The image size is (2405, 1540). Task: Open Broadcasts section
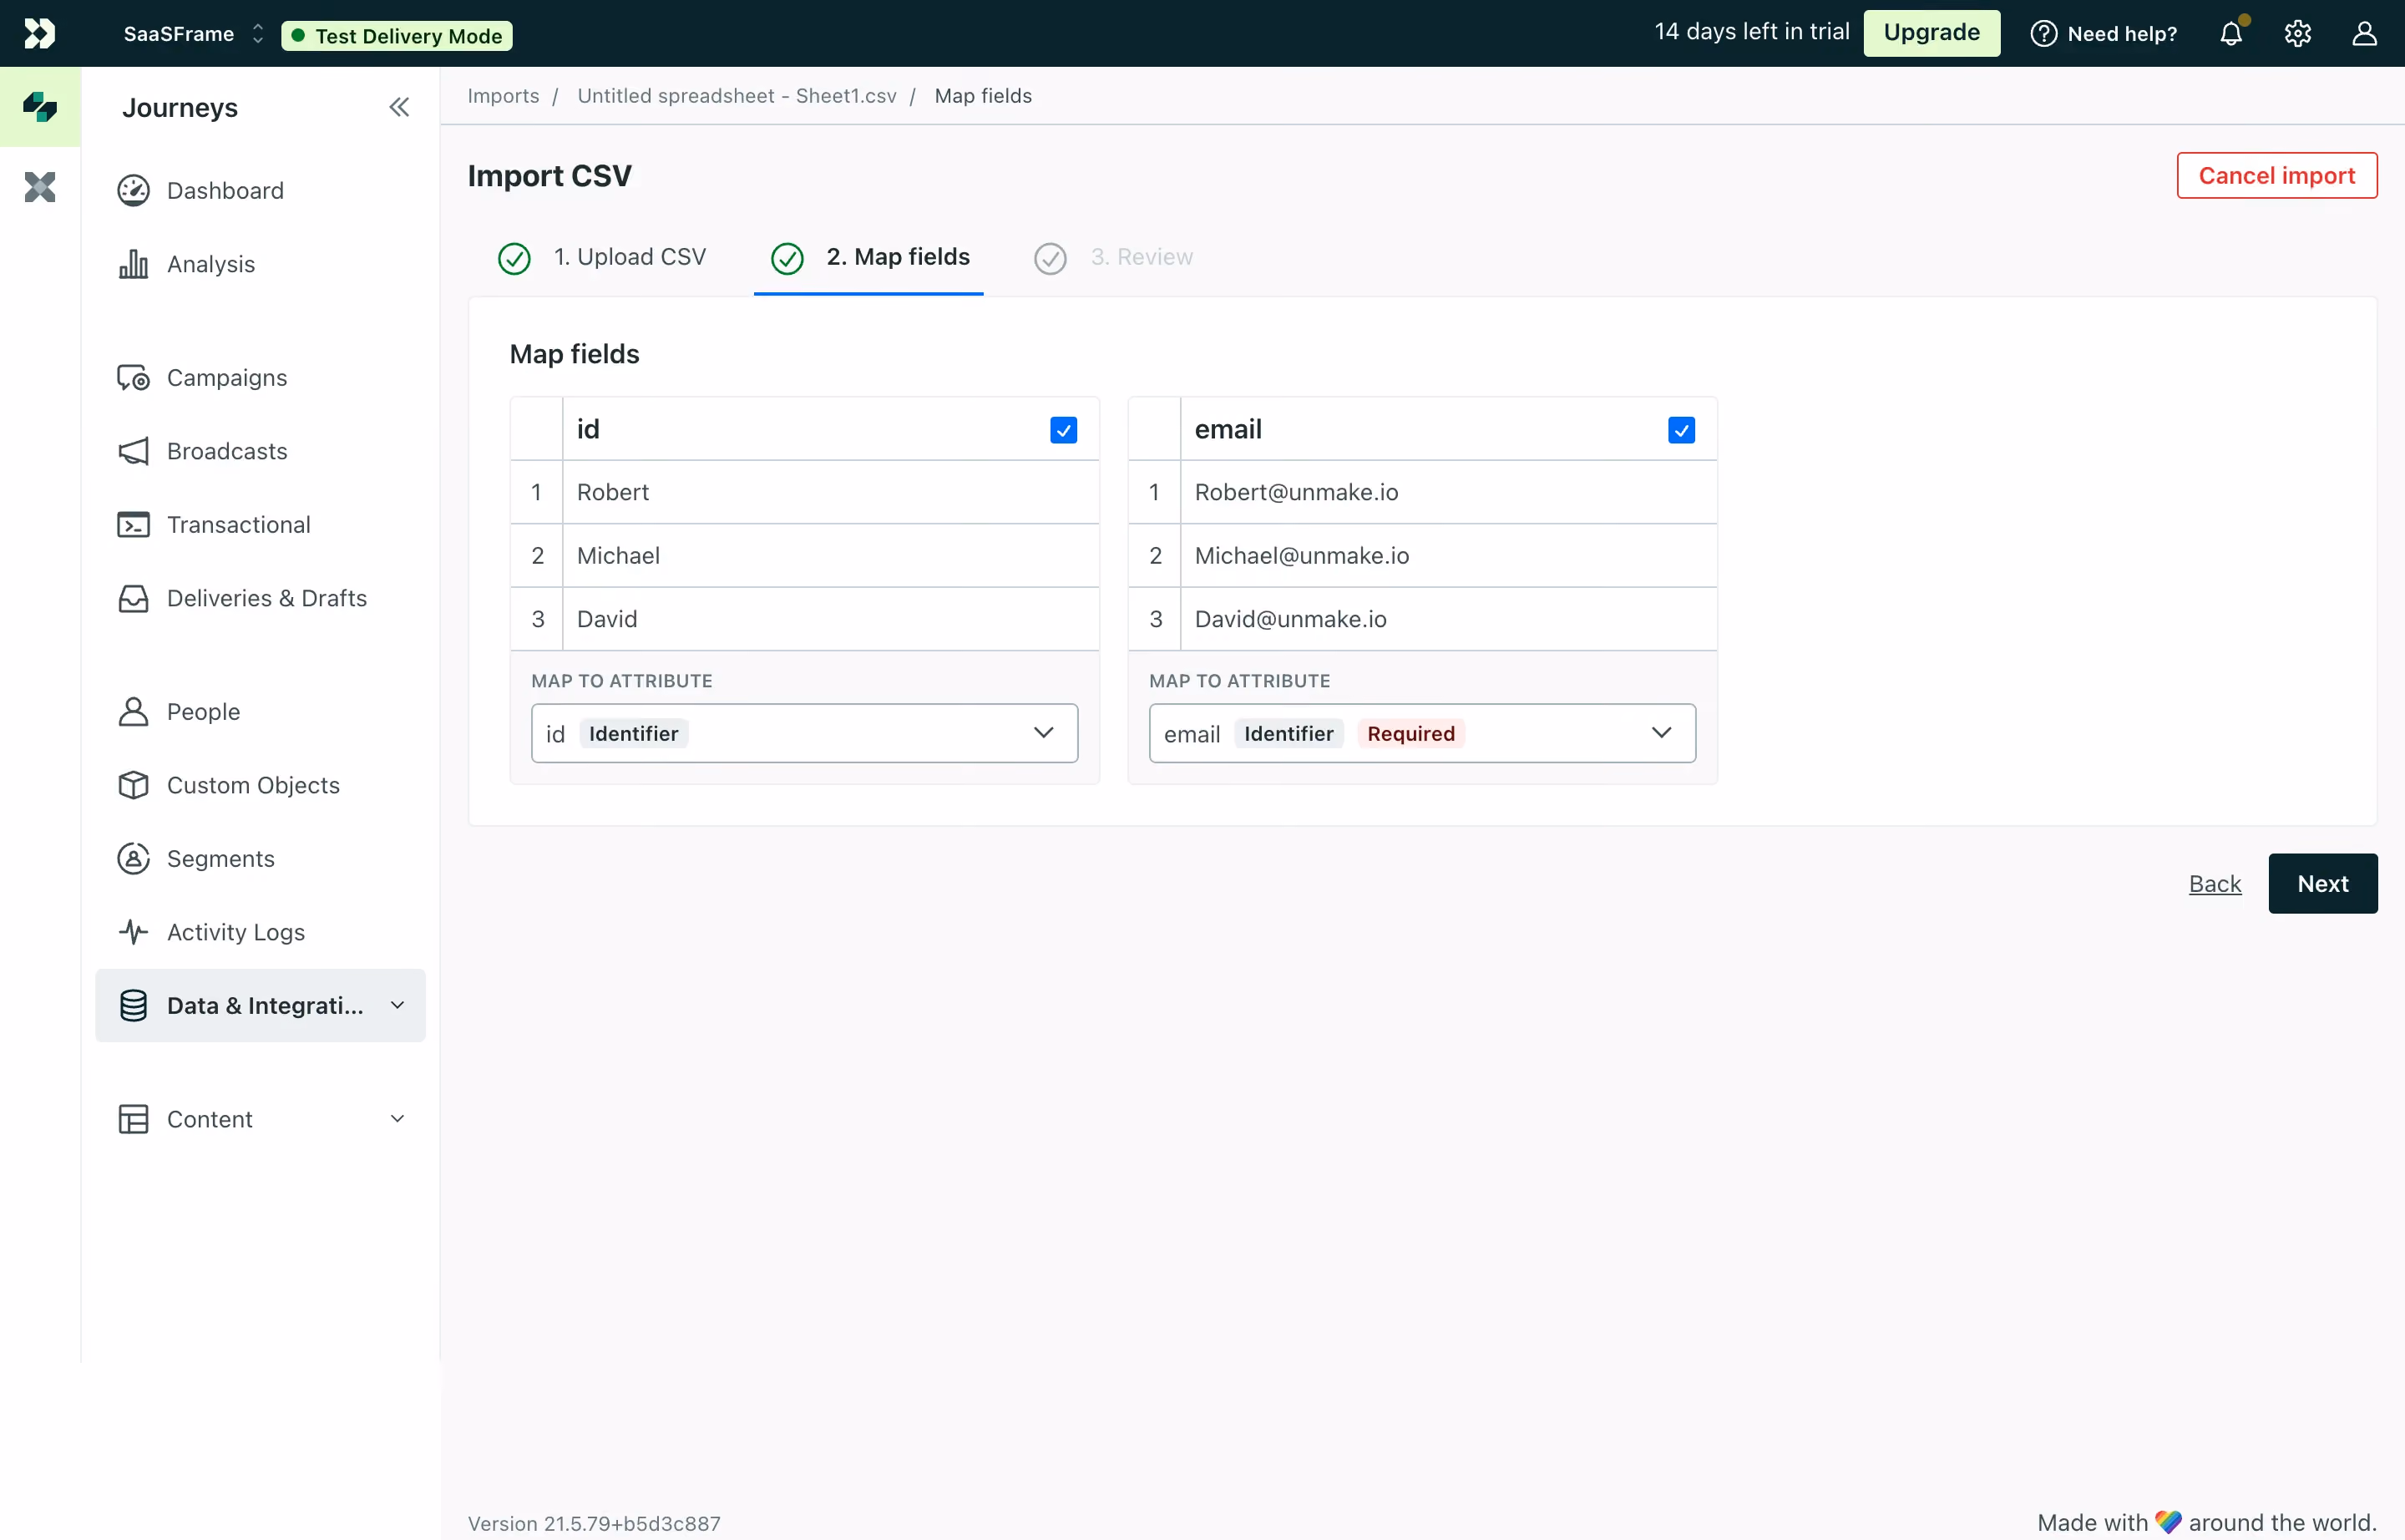click(260, 451)
